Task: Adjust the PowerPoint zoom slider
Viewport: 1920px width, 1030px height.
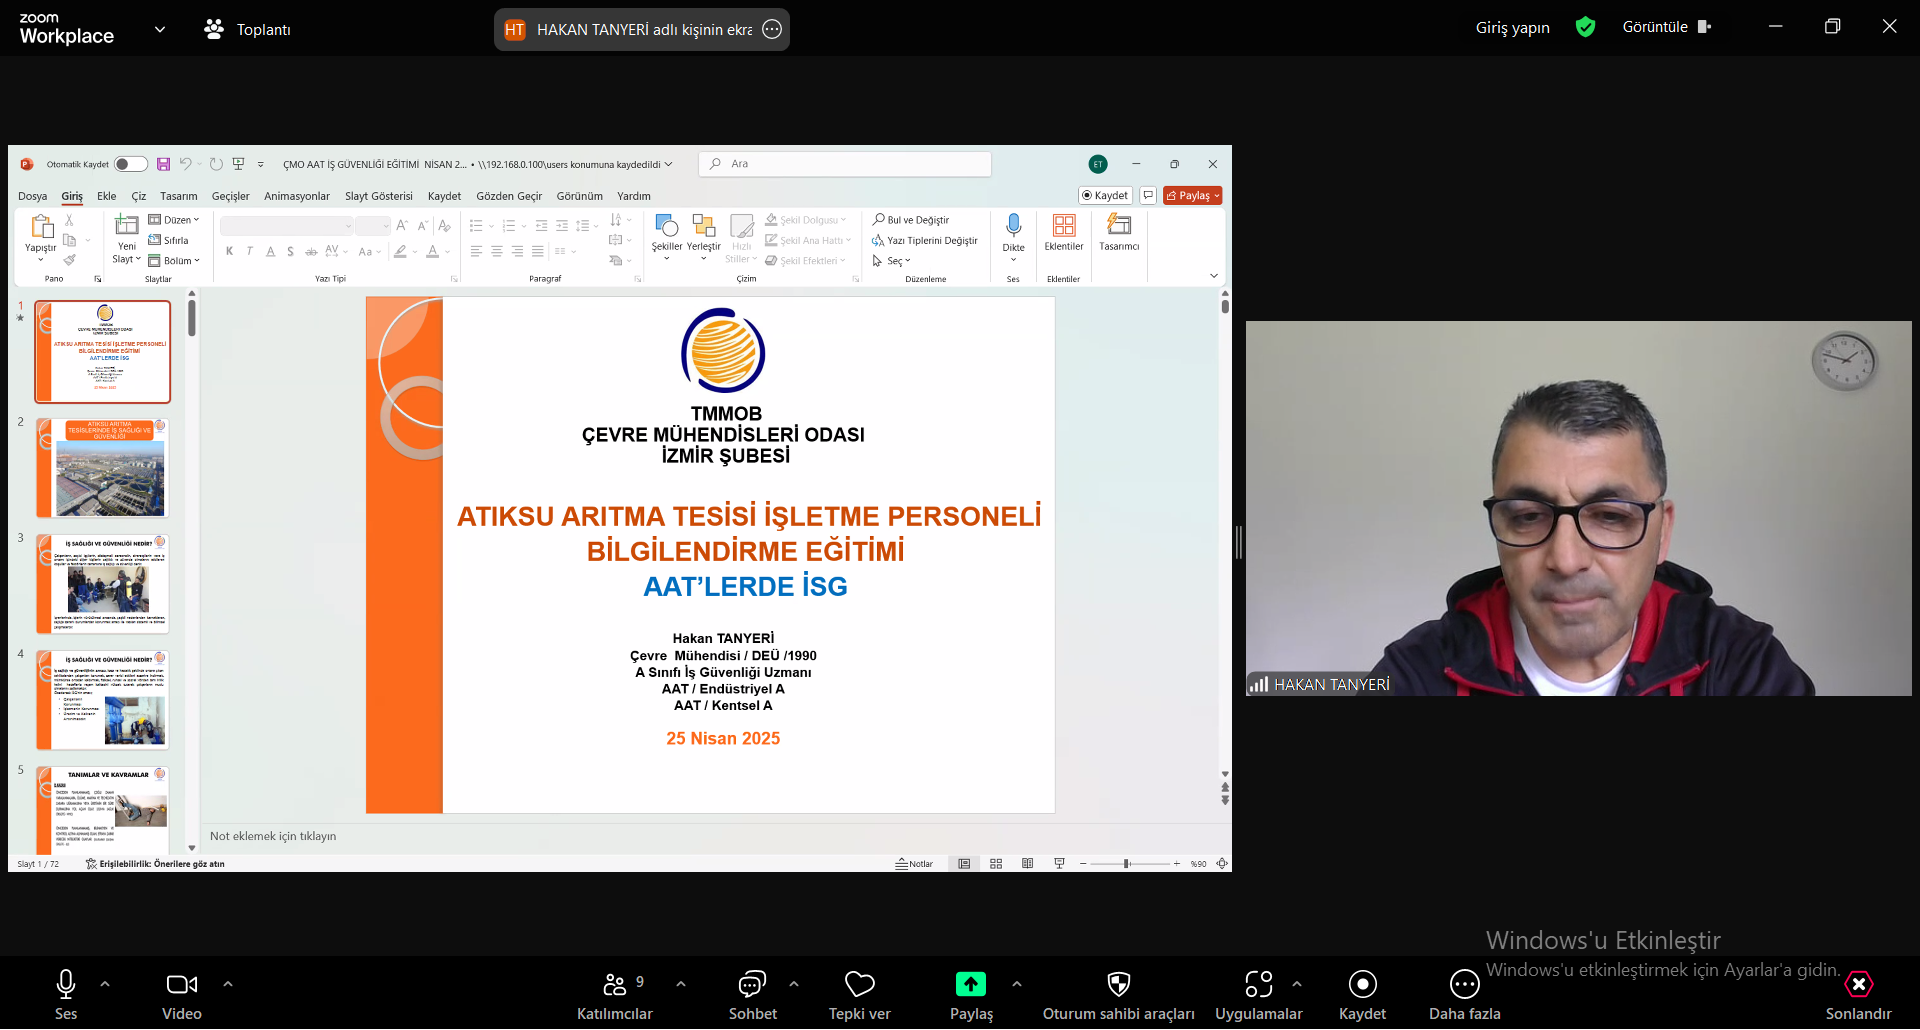Action: (1127, 864)
